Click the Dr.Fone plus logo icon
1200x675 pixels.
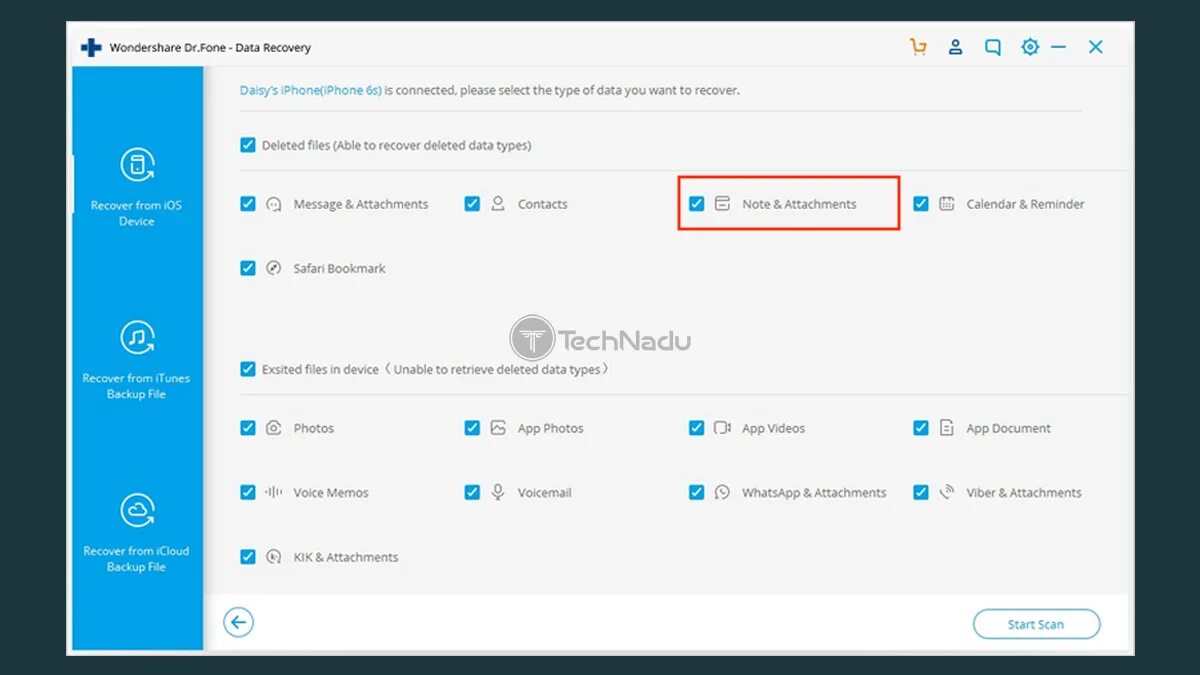click(91, 47)
